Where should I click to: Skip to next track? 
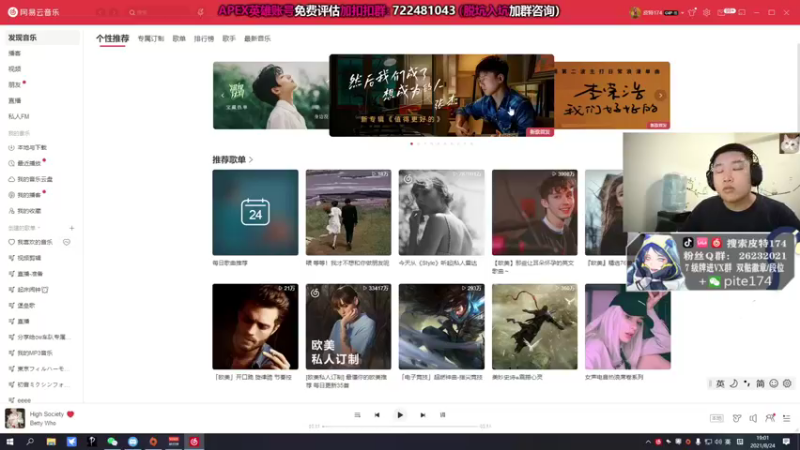[x=422, y=415]
